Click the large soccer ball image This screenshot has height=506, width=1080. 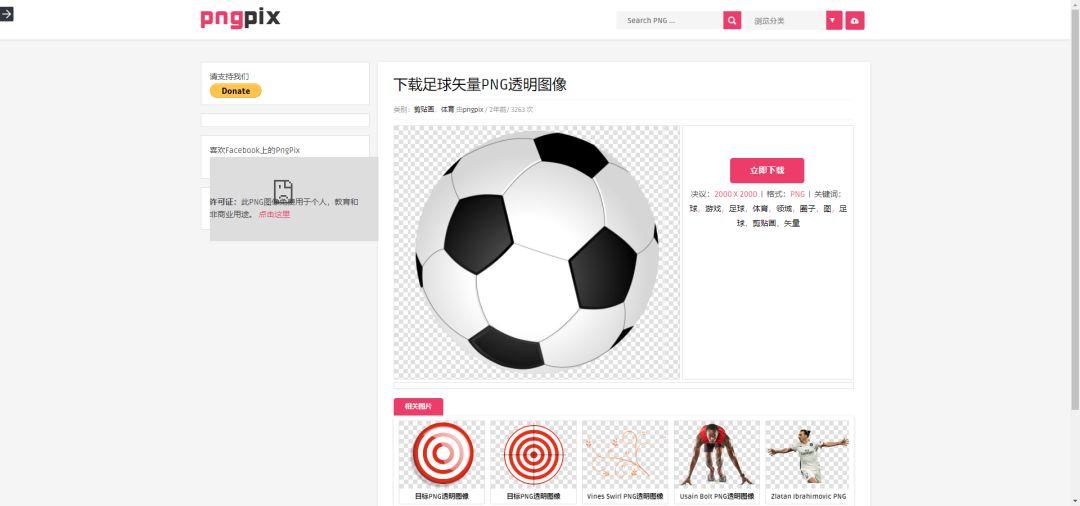537,252
